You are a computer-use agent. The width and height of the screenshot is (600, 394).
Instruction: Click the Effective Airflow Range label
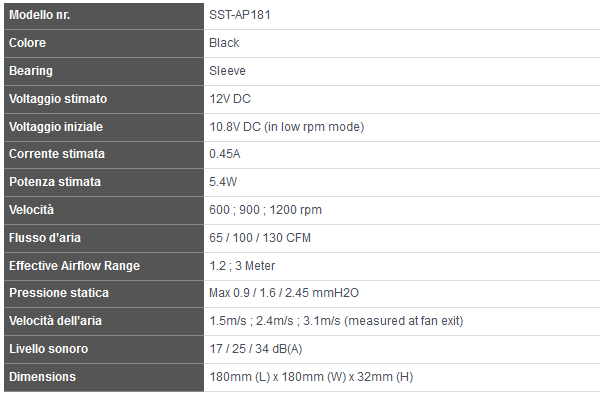[x=75, y=266]
